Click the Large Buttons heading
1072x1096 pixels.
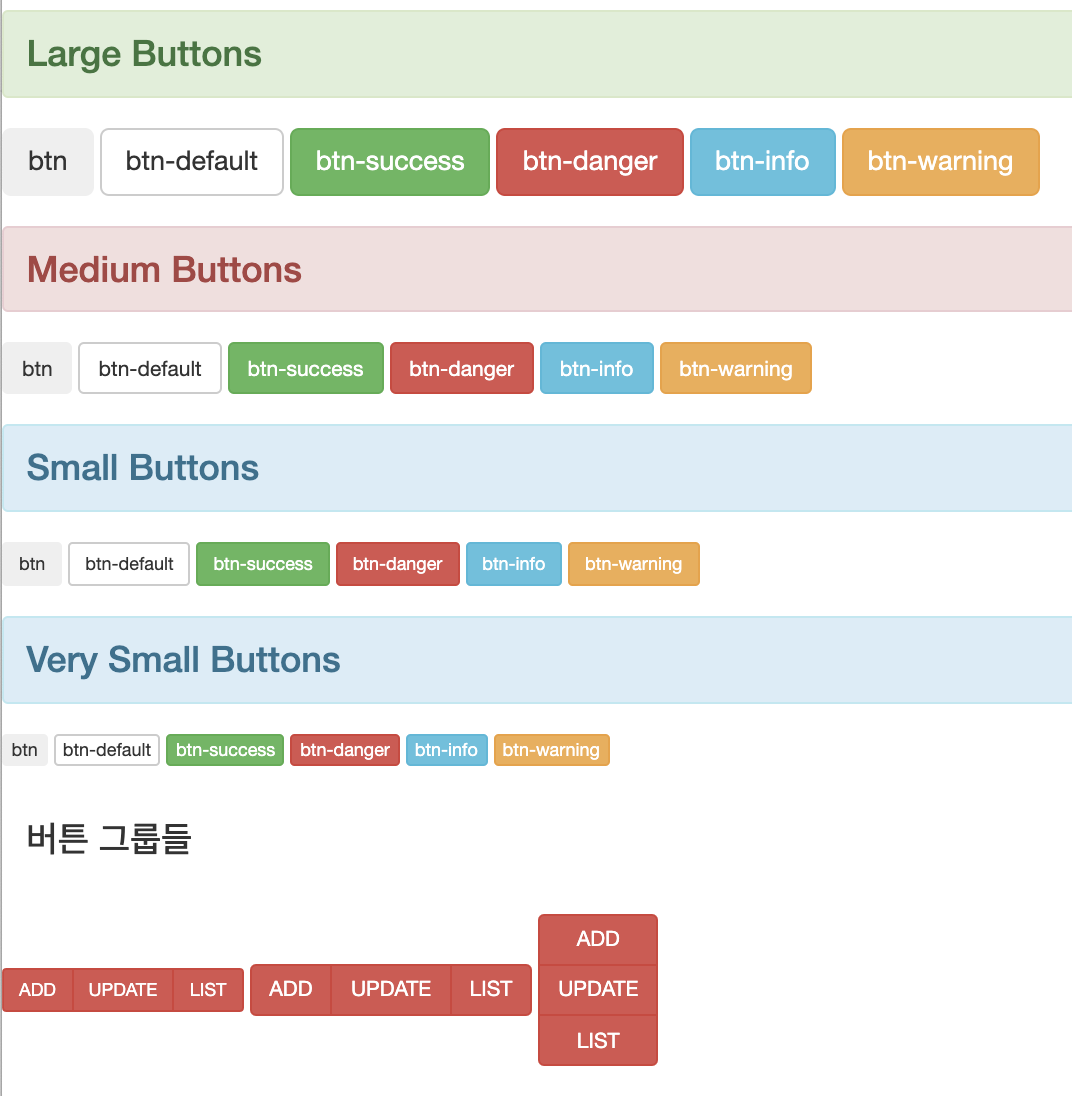(x=144, y=55)
